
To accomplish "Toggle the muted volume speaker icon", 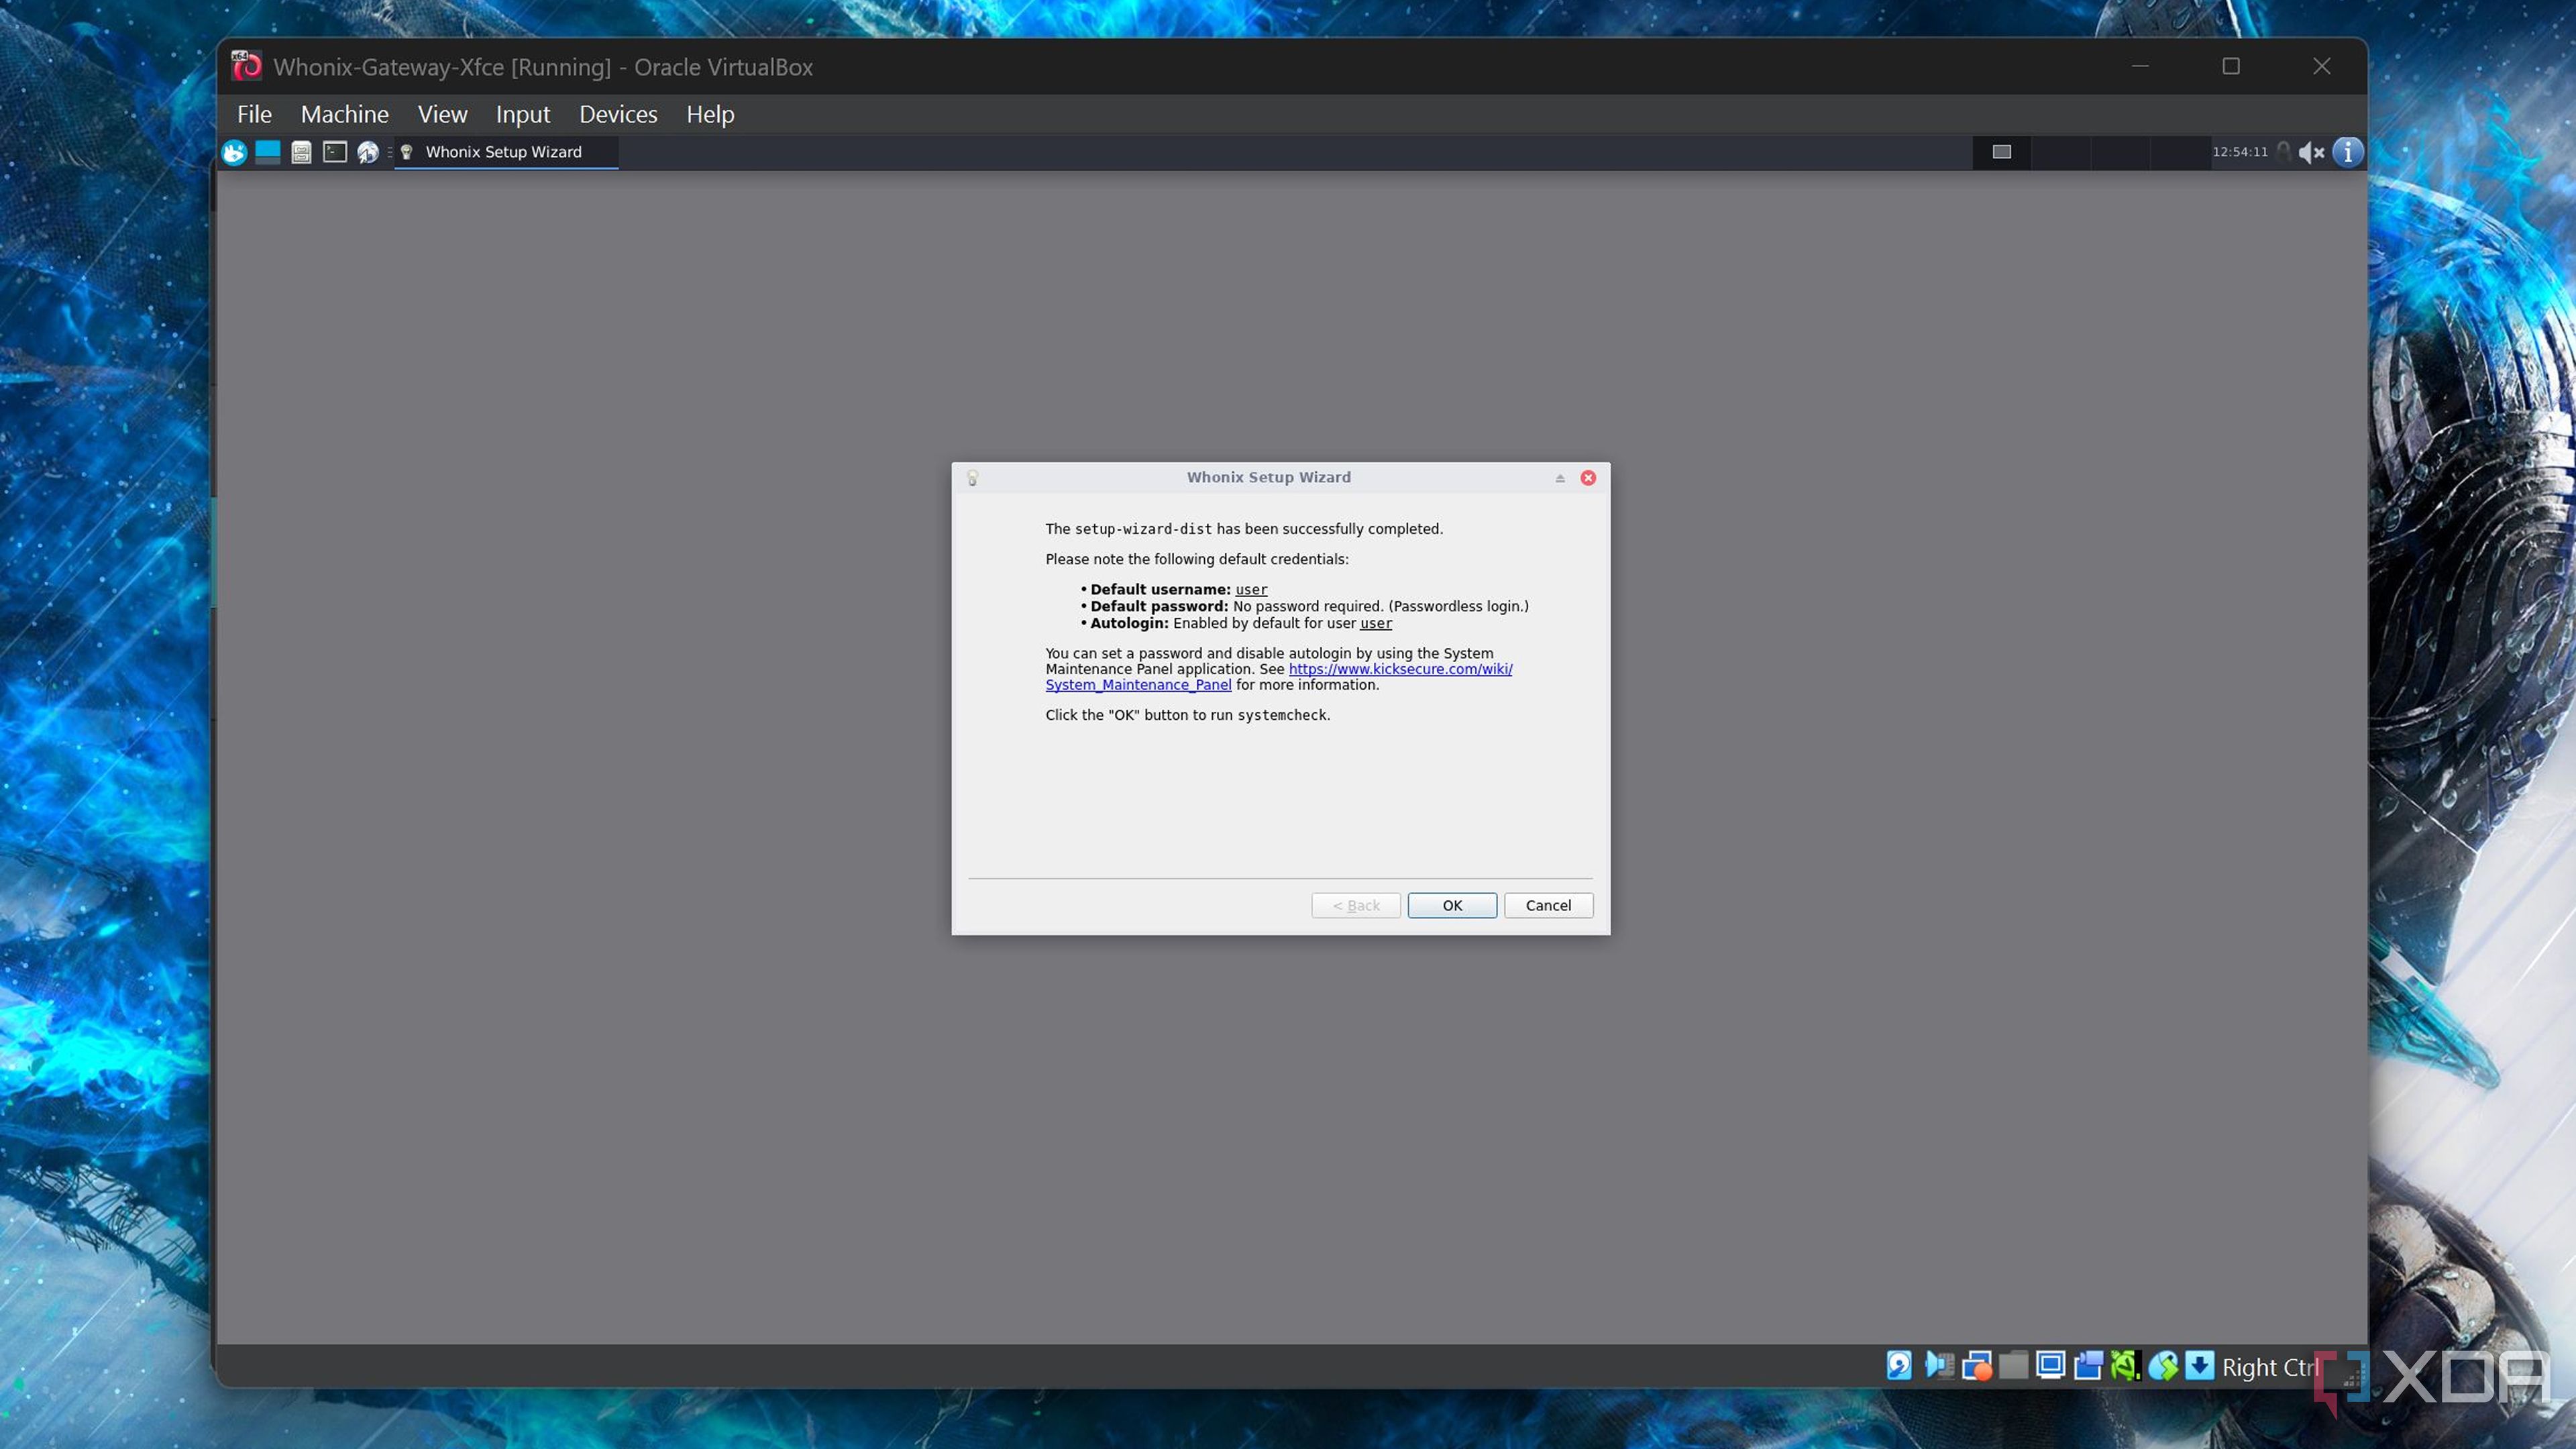I will pyautogui.click(x=2311, y=152).
